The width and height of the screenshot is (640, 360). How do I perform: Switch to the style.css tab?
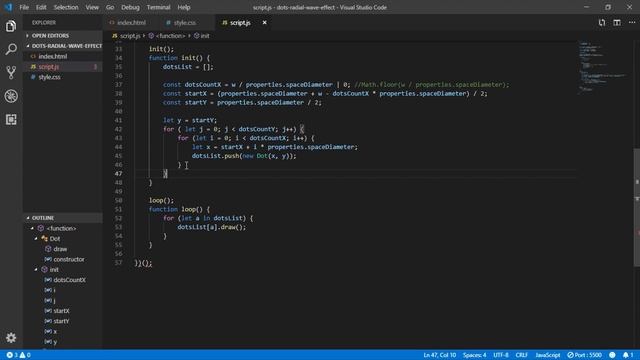184,22
